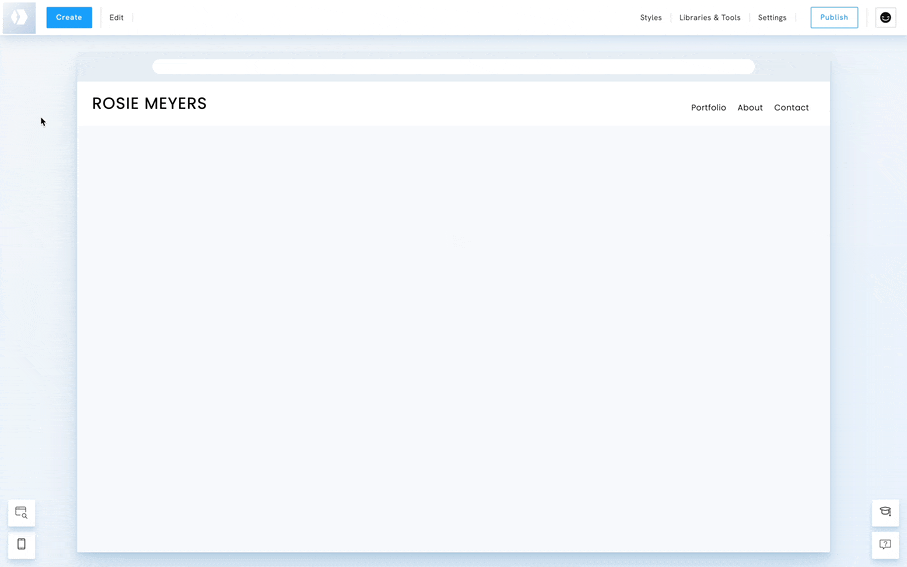Viewport: 907px width, 567px height.
Task: Open the database collections icon
Action: click(x=885, y=512)
